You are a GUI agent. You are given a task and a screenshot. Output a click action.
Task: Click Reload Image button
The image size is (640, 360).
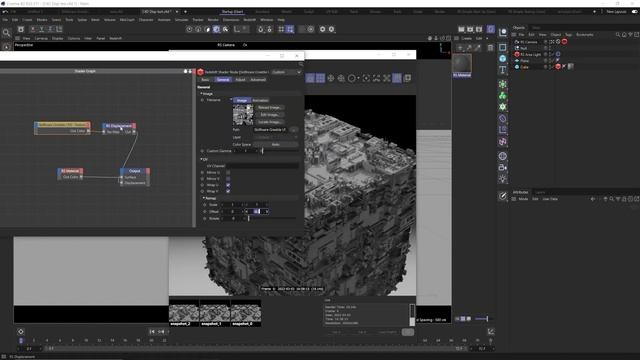[269, 108]
